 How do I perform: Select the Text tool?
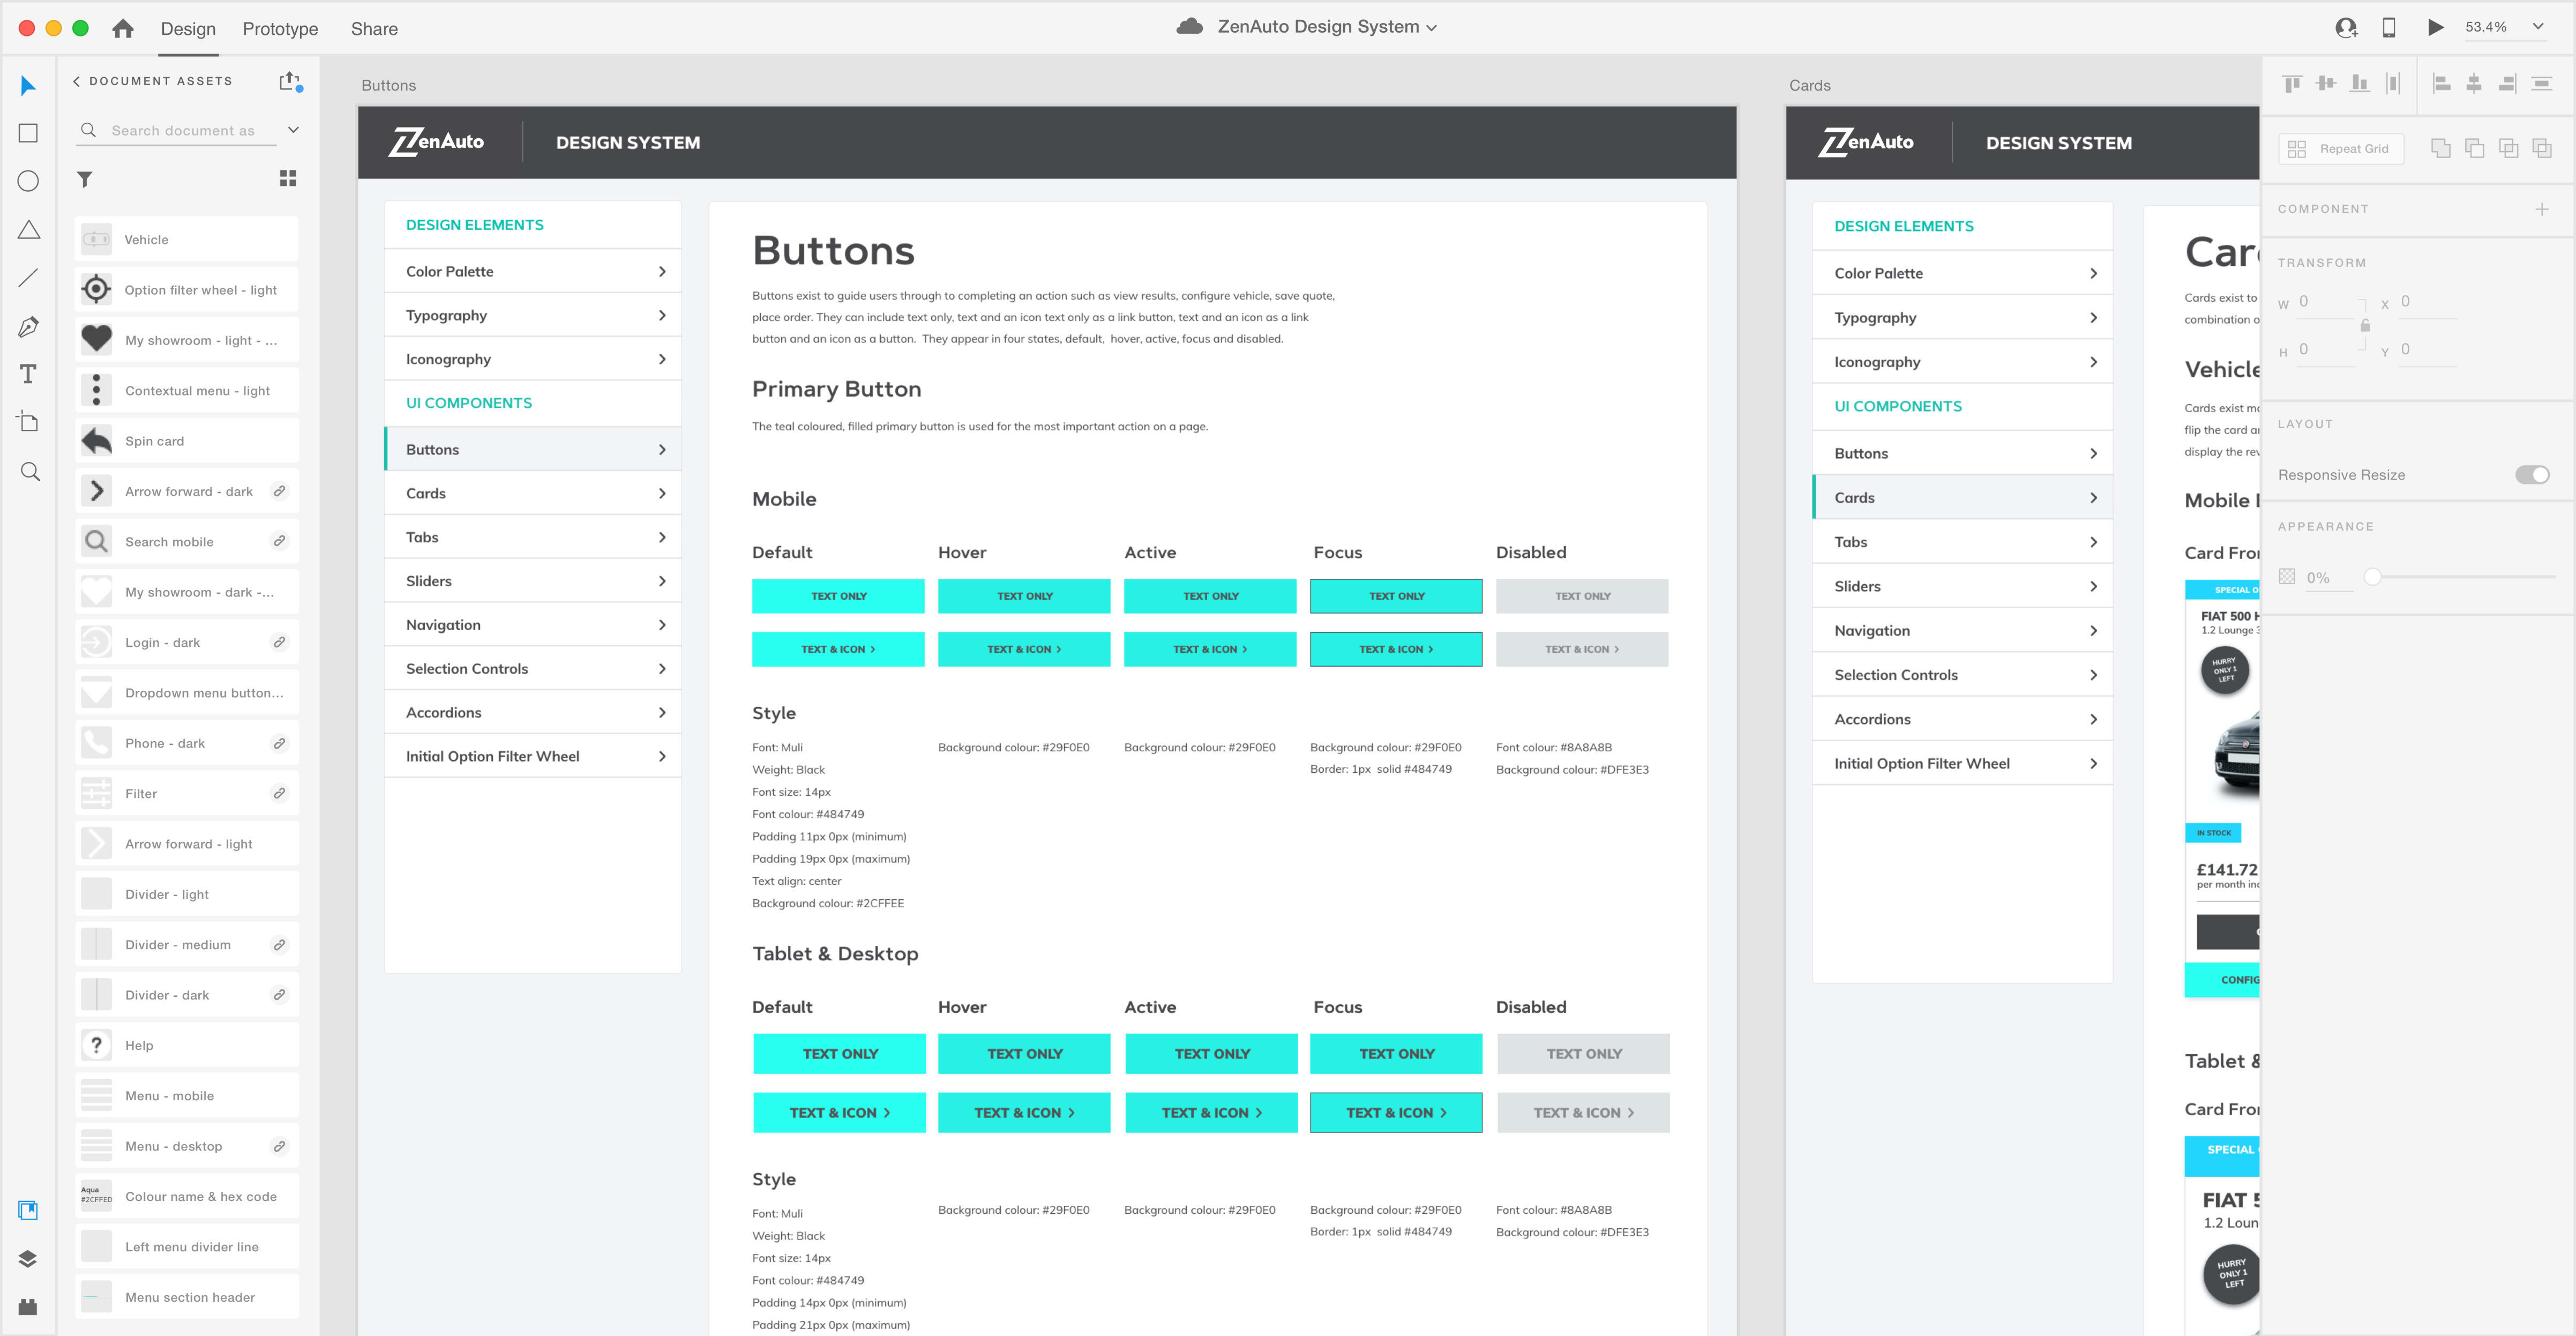(29, 374)
